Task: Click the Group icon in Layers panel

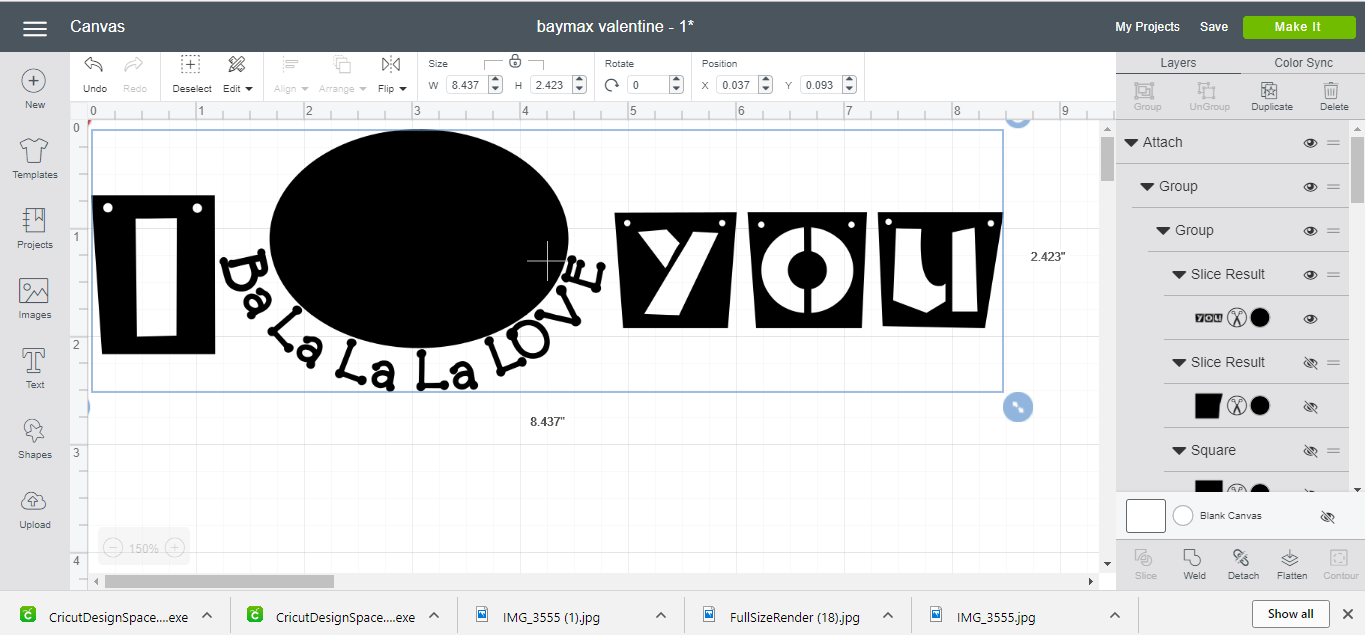Action: pos(1146,90)
